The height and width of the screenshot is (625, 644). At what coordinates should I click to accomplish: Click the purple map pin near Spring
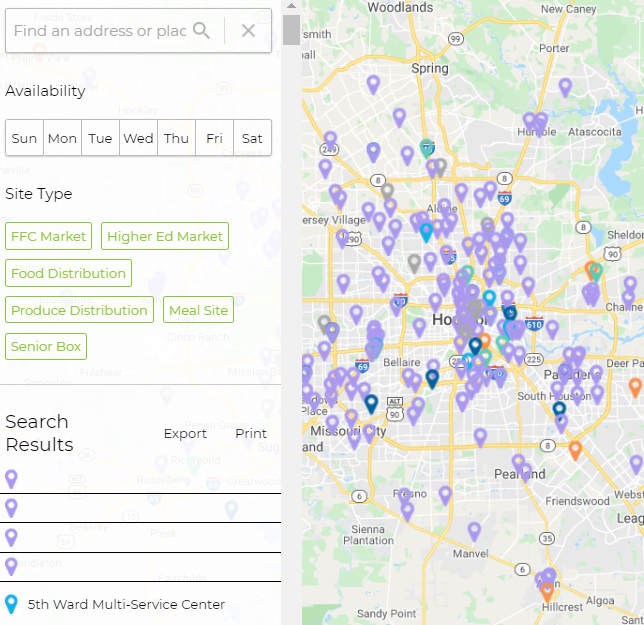(x=373, y=84)
